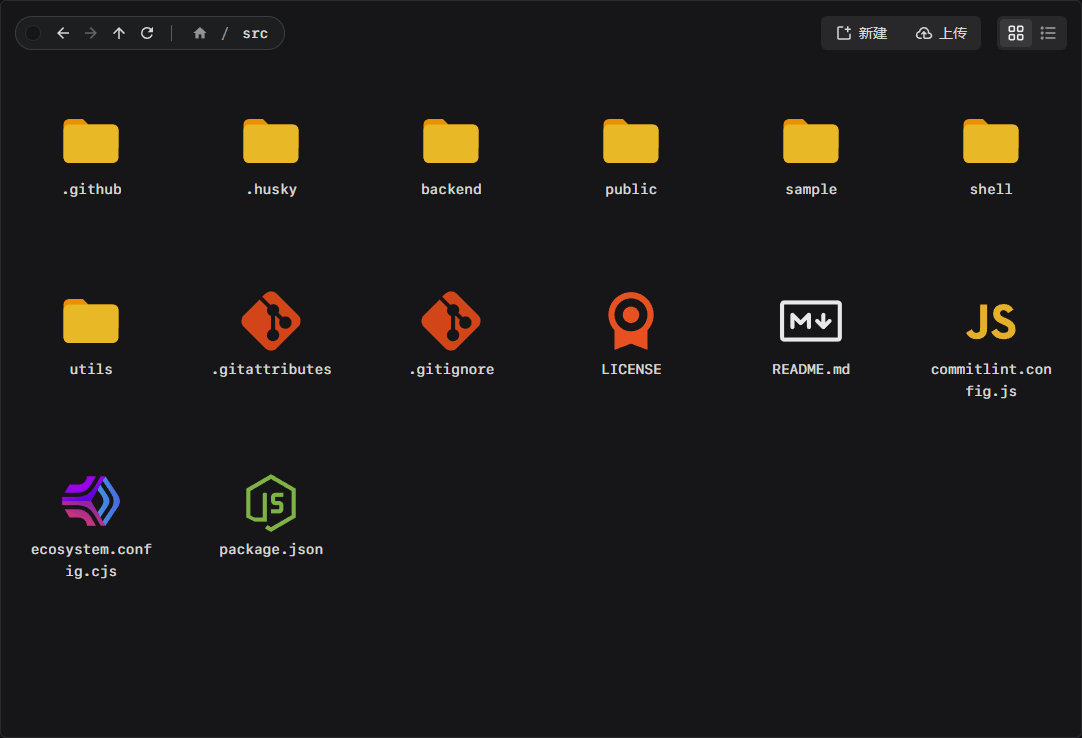Go forward using the right arrow
The width and height of the screenshot is (1082, 738).
[x=90, y=33]
